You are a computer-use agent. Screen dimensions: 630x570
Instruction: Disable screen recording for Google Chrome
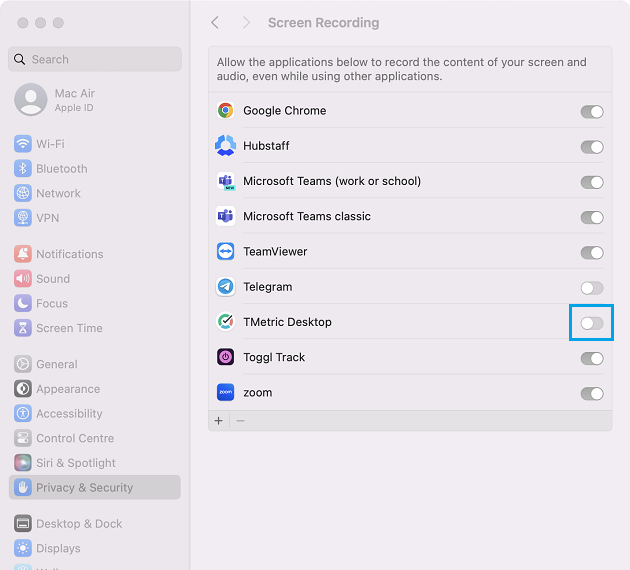(x=592, y=112)
